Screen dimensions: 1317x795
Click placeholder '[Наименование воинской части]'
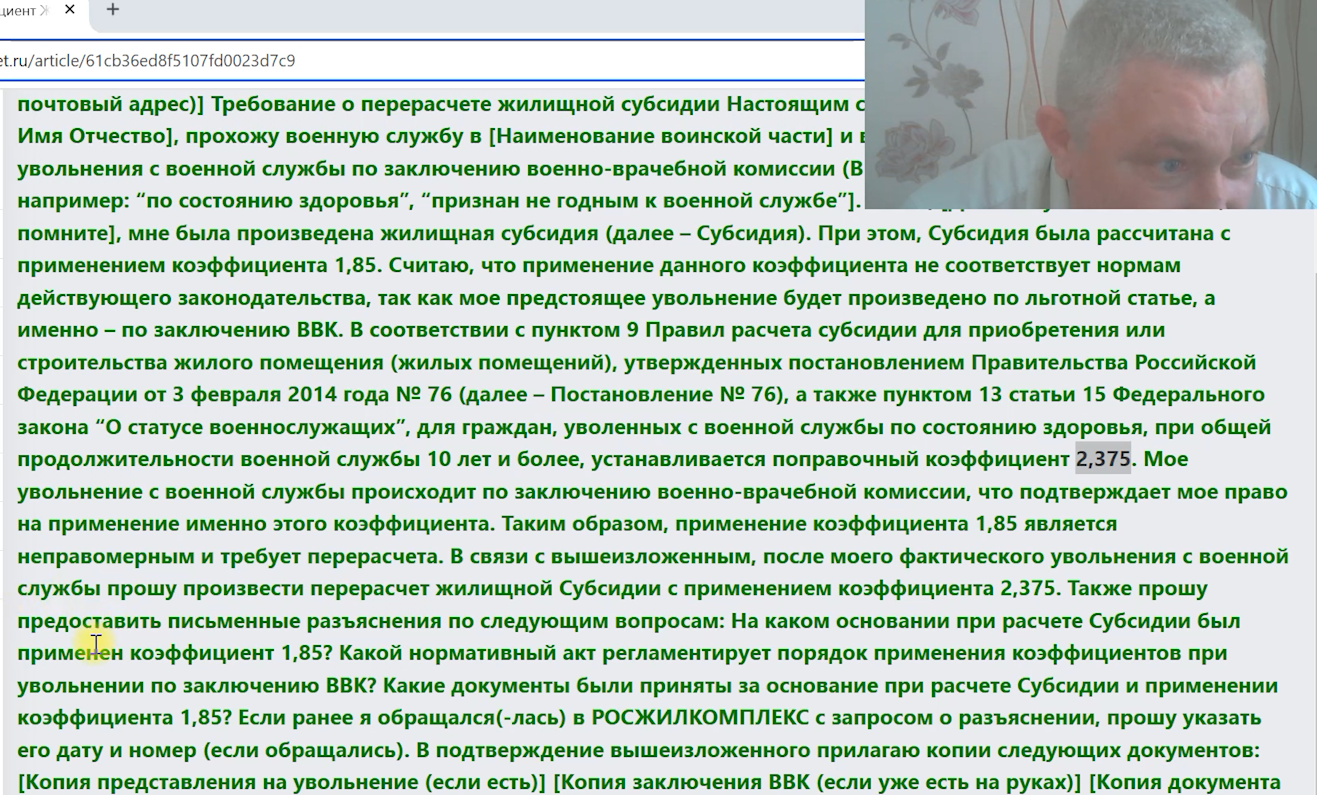[x=661, y=136]
